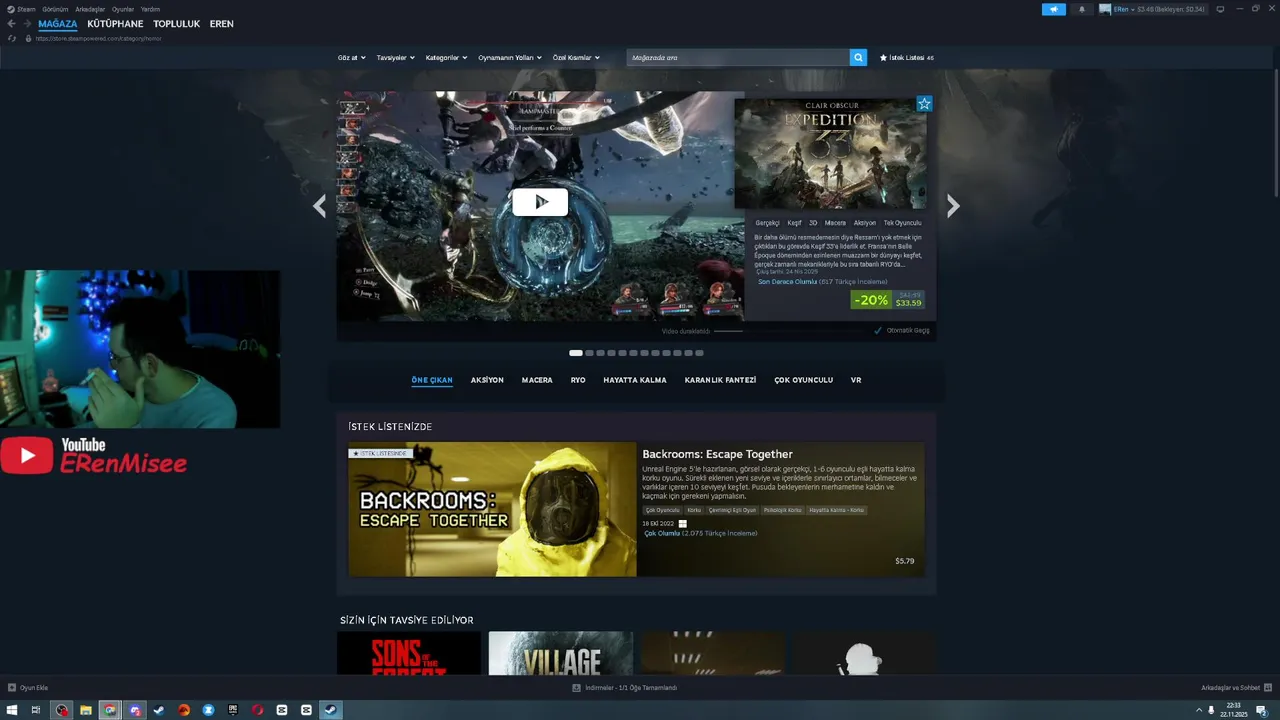Click the back navigation arrow in Steam
Image resolution: width=1280 pixels, height=720 pixels.
click(12, 24)
